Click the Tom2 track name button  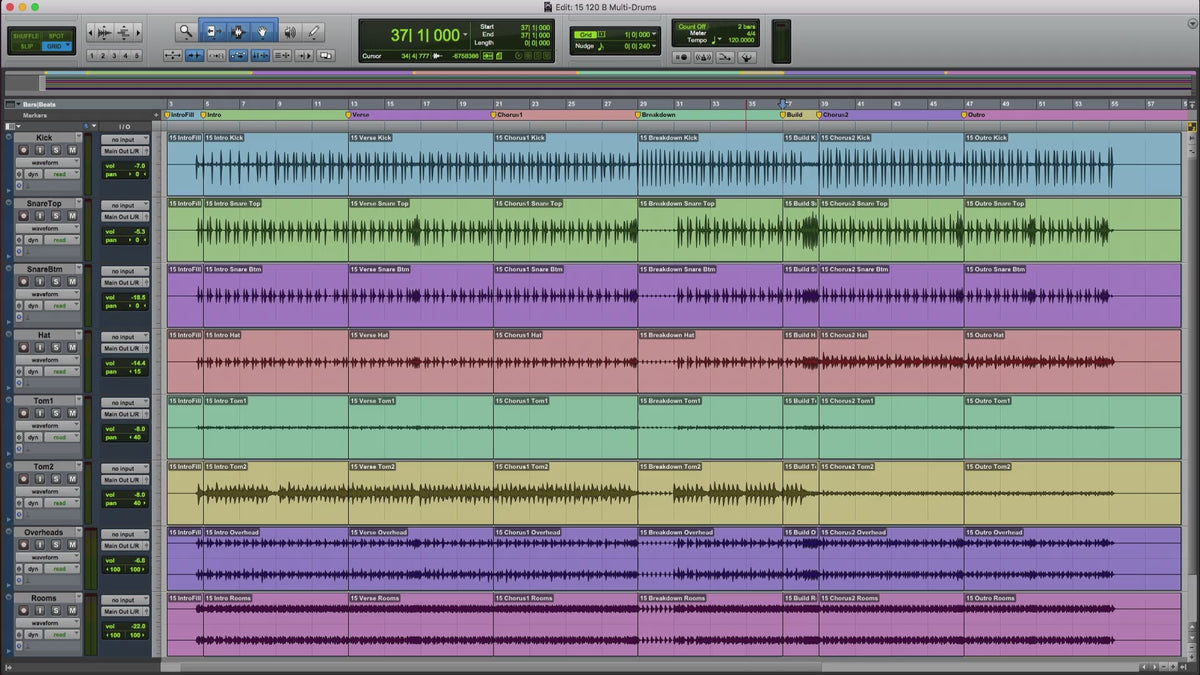(44, 467)
